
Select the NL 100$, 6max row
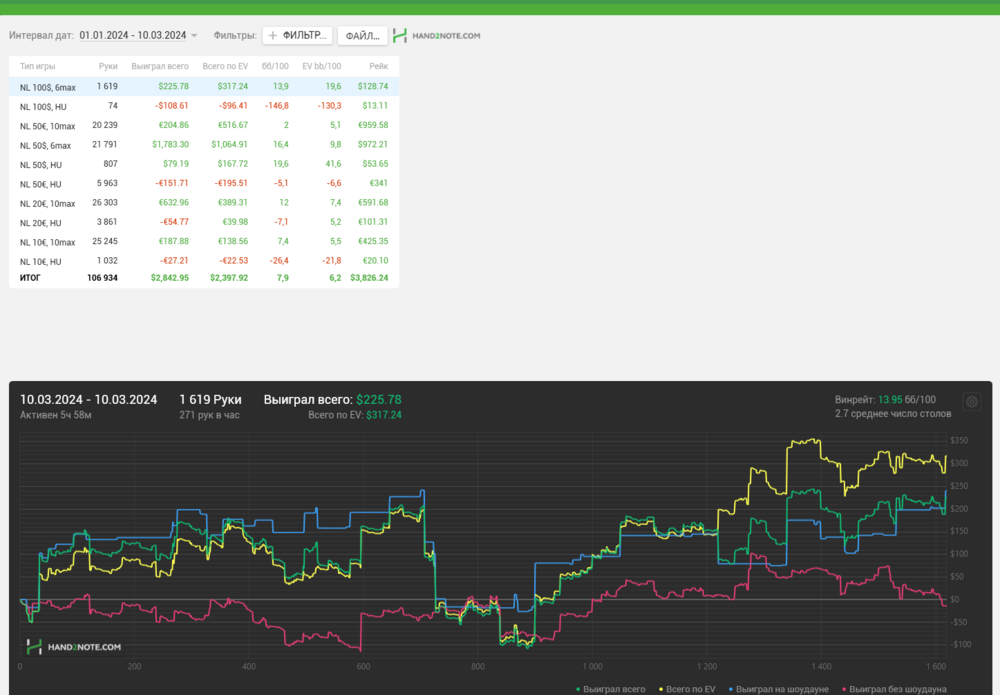[x=204, y=87]
